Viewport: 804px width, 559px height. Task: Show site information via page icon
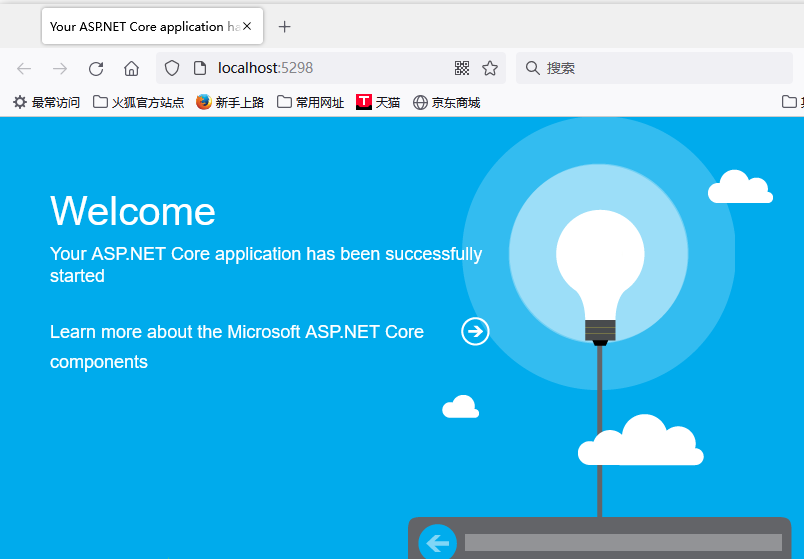[199, 68]
